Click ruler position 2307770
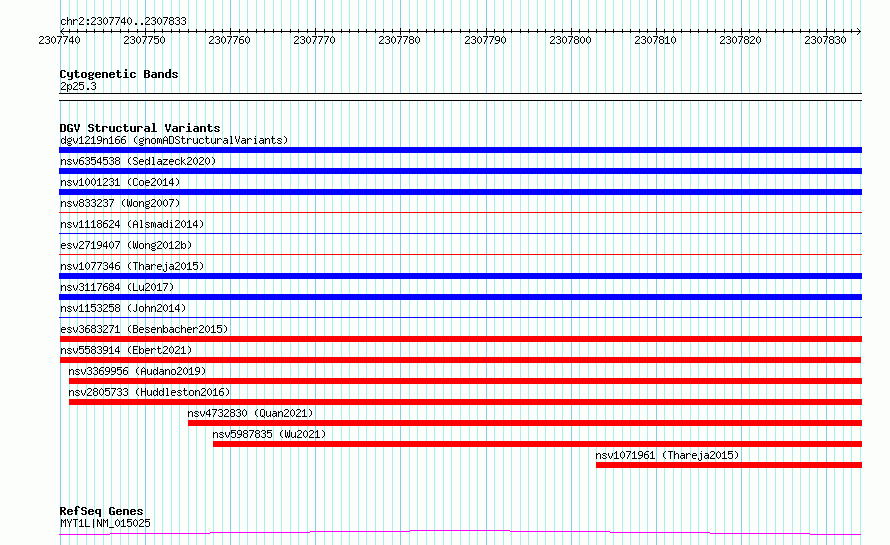Screen dimensions: 890x545 point(314,40)
